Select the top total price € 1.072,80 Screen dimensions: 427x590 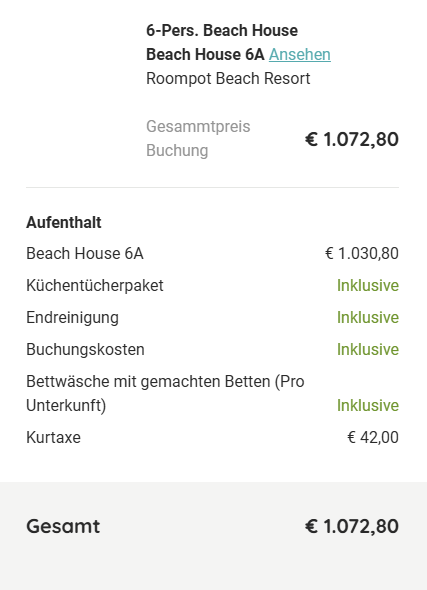(352, 139)
